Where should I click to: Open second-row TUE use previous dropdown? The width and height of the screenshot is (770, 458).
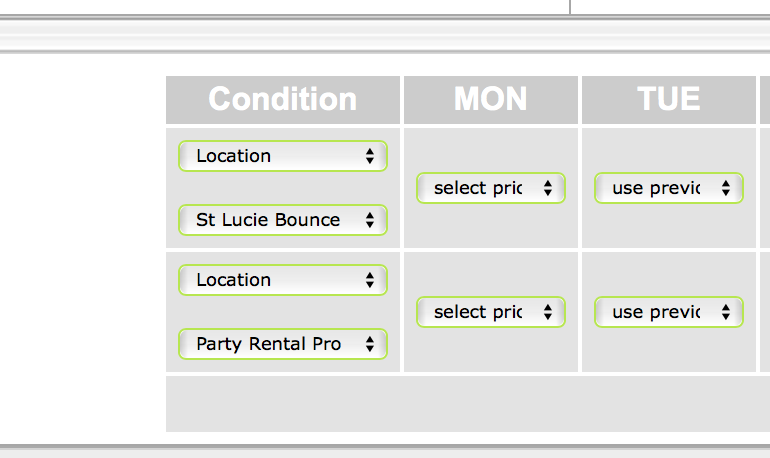(x=668, y=312)
